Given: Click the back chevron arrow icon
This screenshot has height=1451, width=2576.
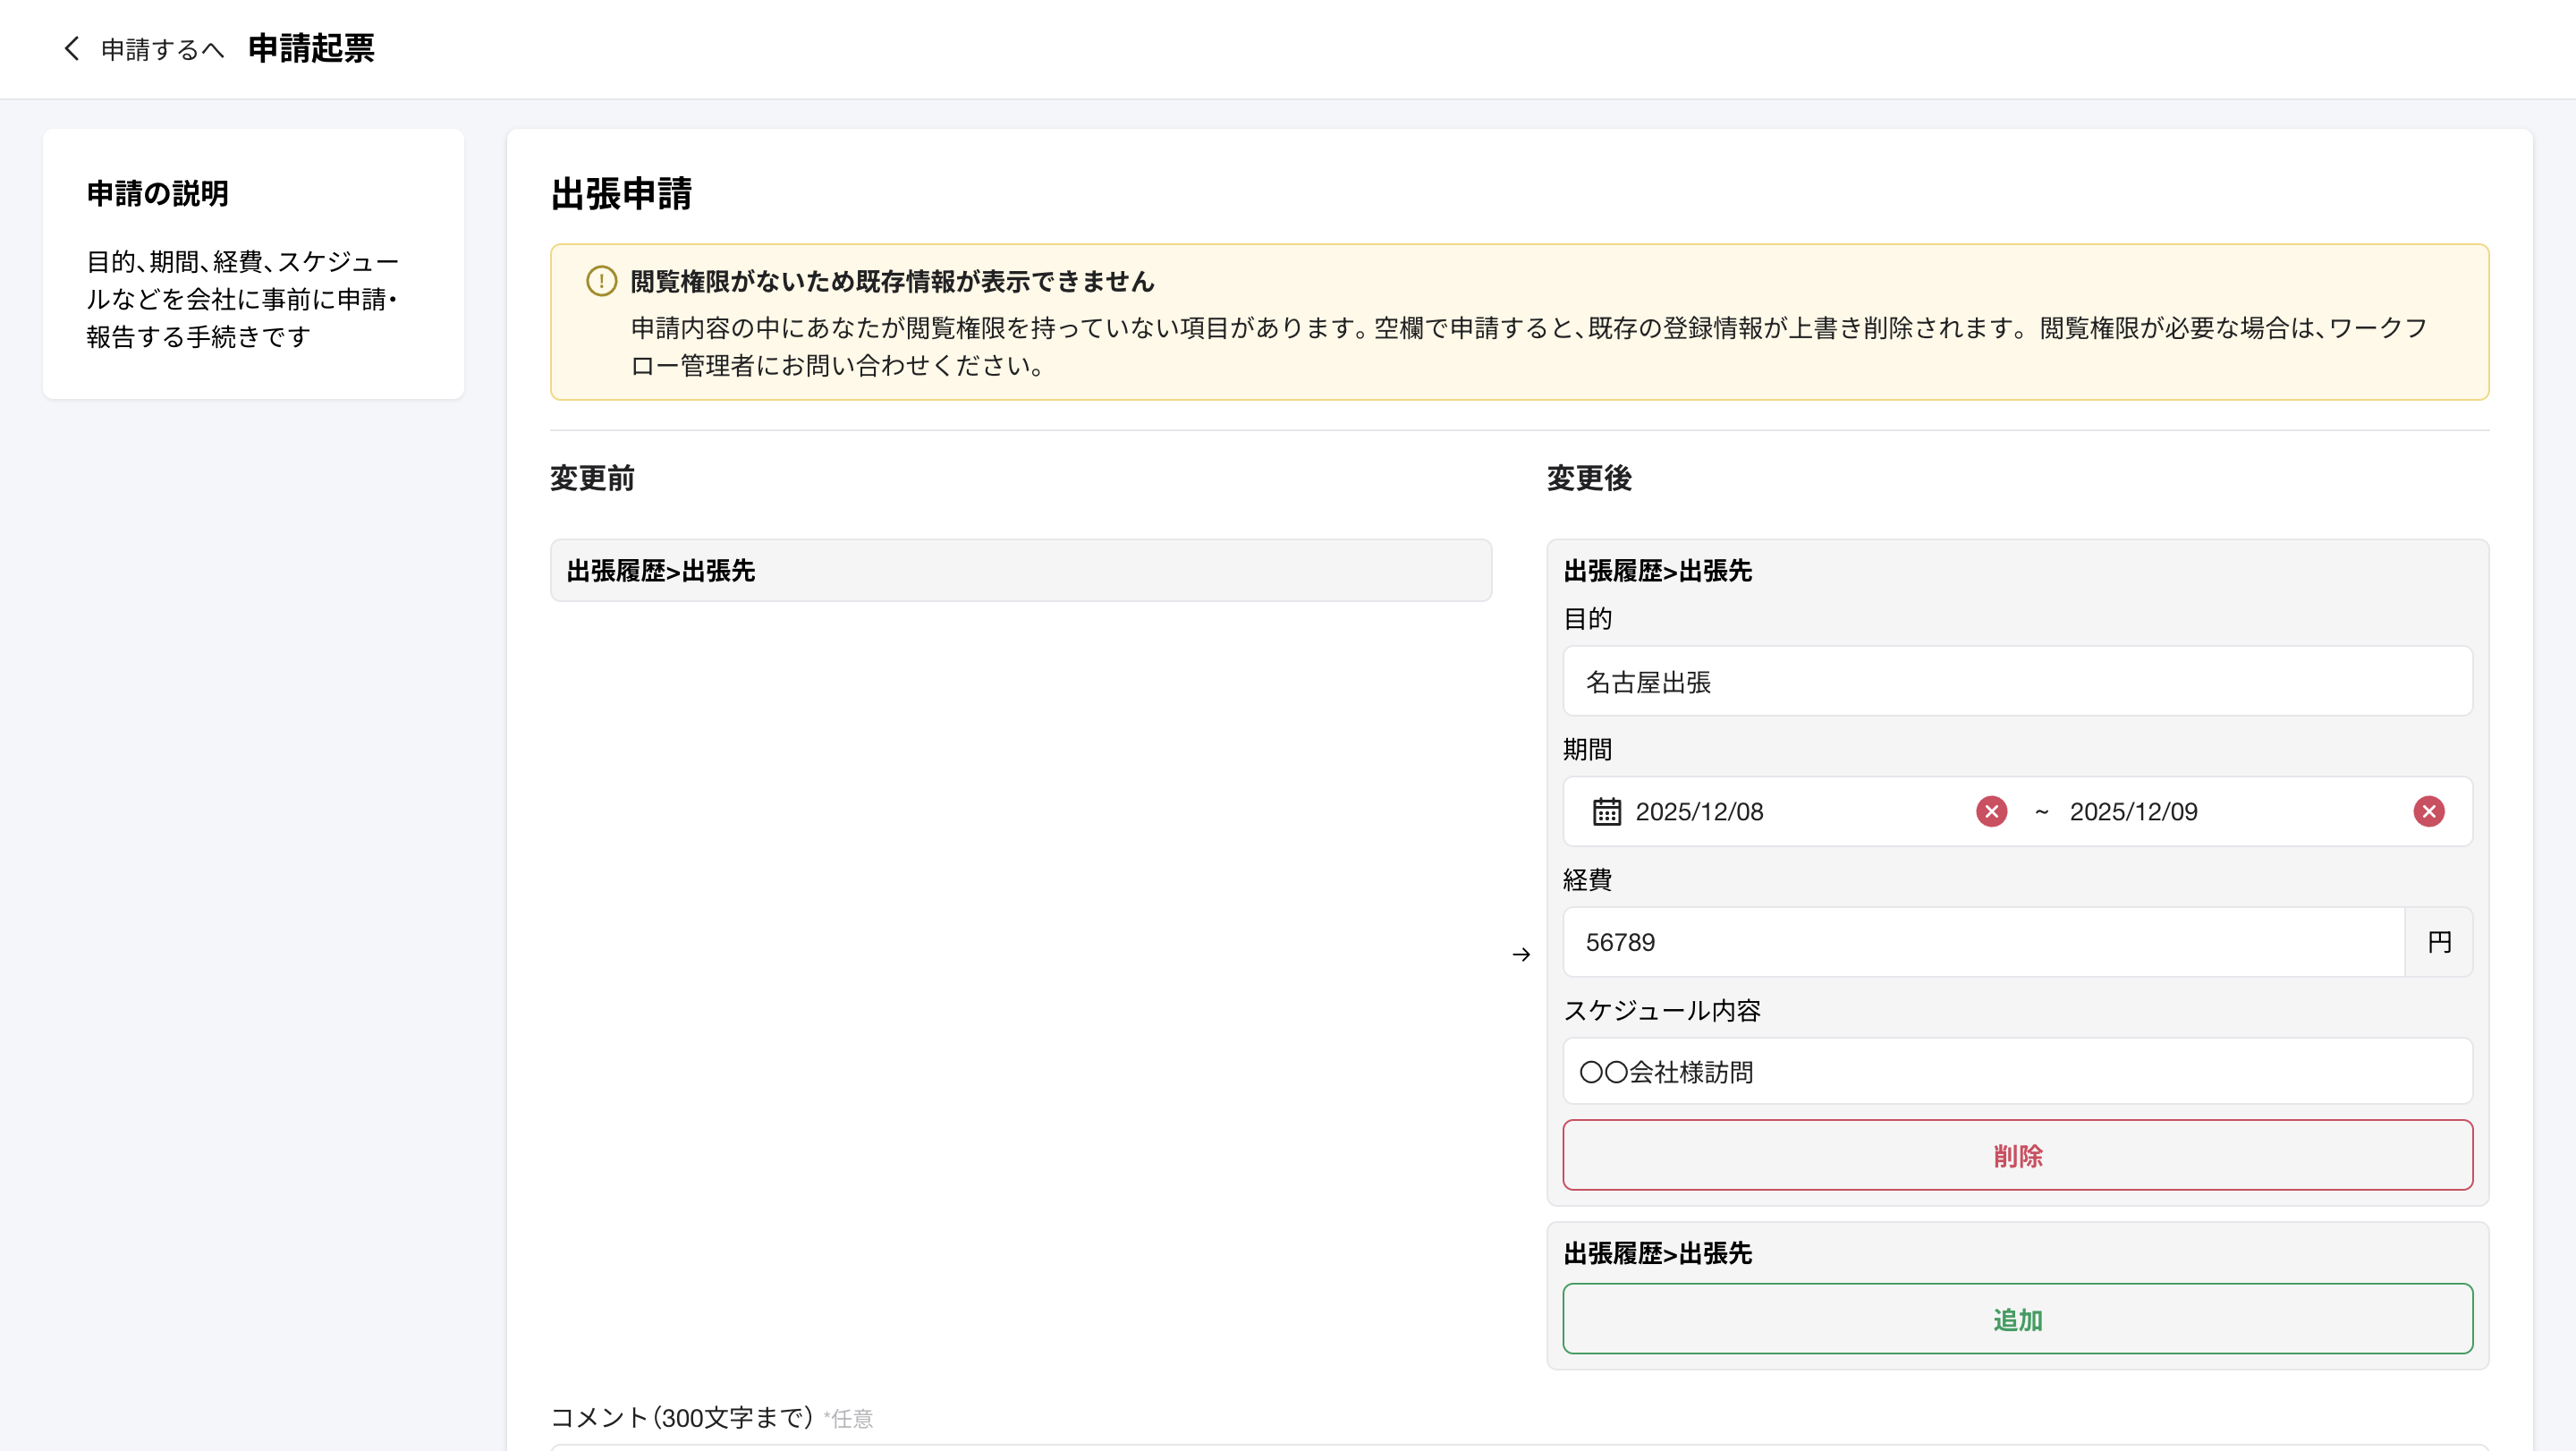Looking at the screenshot, I should 71,48.
